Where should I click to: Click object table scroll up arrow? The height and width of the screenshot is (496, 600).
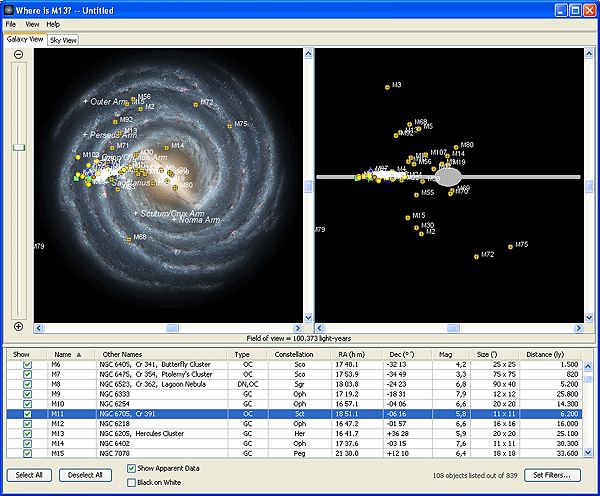point(588,366)
